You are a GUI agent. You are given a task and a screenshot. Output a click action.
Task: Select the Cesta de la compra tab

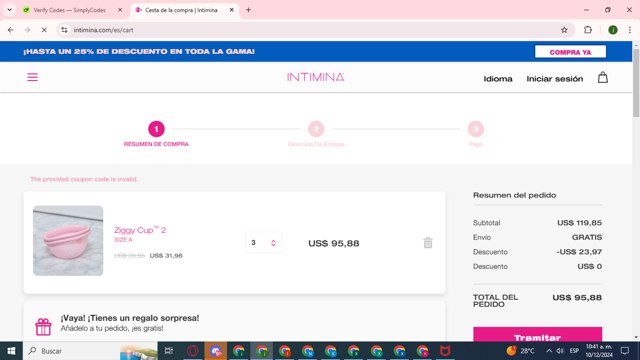point(181,10)
